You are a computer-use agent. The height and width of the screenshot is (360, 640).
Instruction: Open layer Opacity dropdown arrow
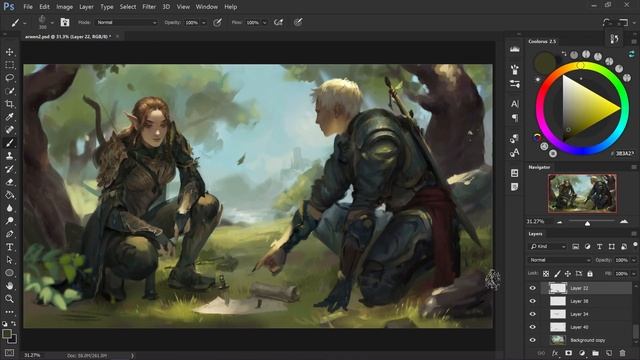point(634,260)
